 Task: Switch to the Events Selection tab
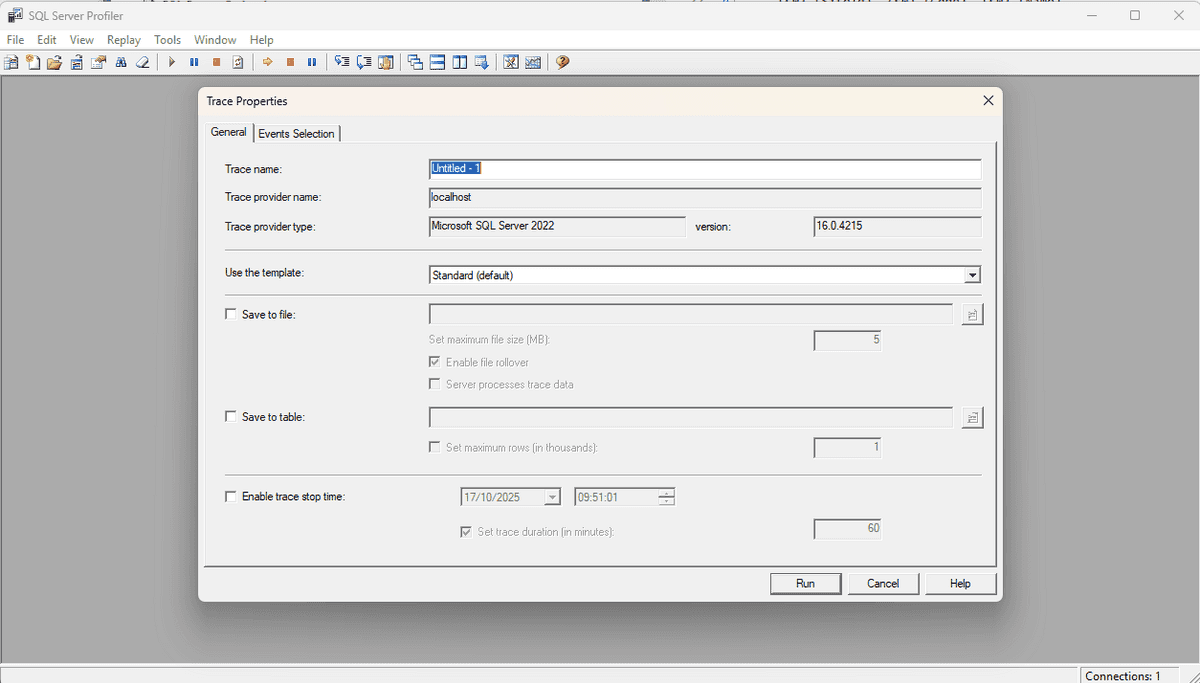click(x=296, y=133)
